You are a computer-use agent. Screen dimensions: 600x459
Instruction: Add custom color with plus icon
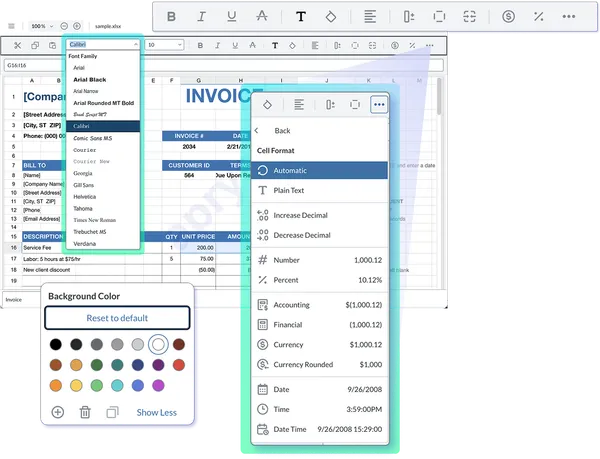click(x=58, y=412)
